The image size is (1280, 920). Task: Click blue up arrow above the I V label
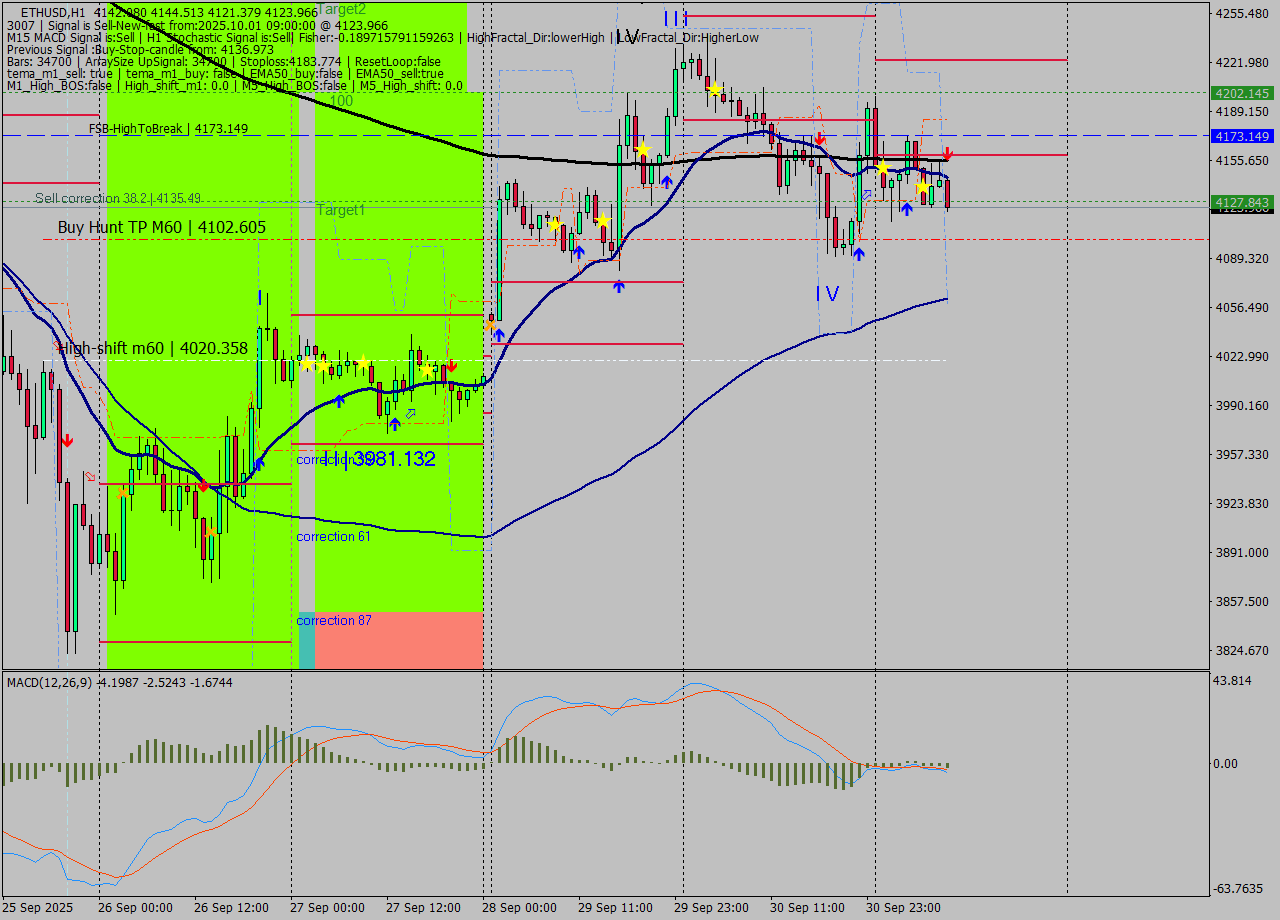[x=858, y=254]
